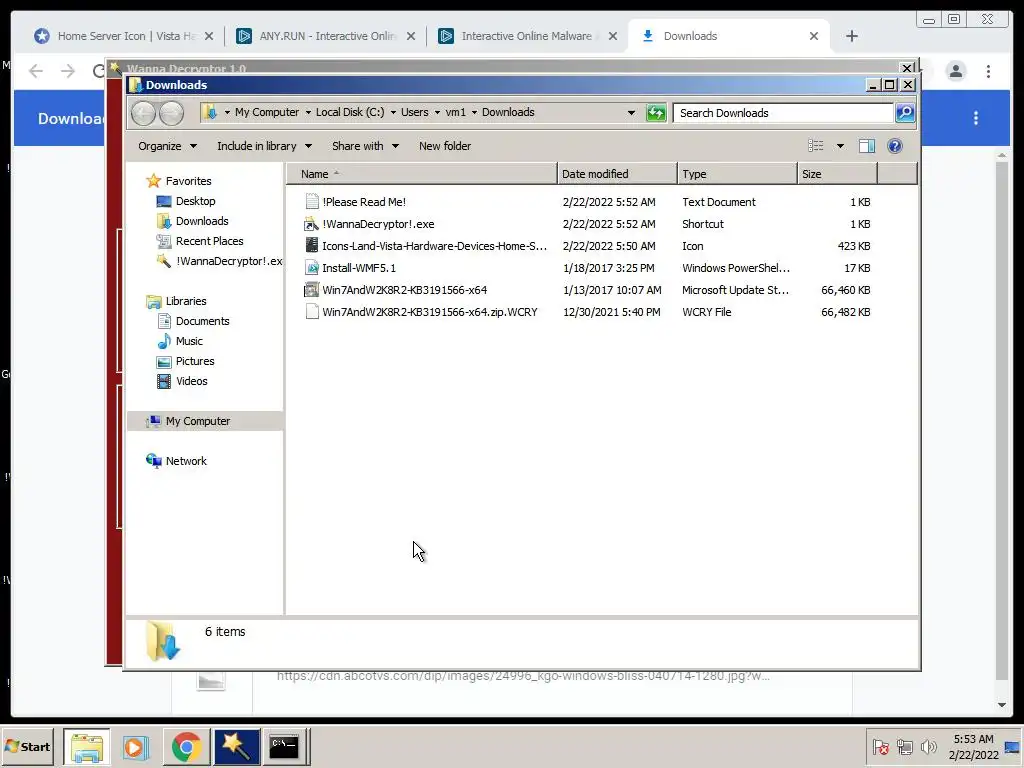Click the change view icon in toolbar
1024x768 pixels.
point(816,146)
